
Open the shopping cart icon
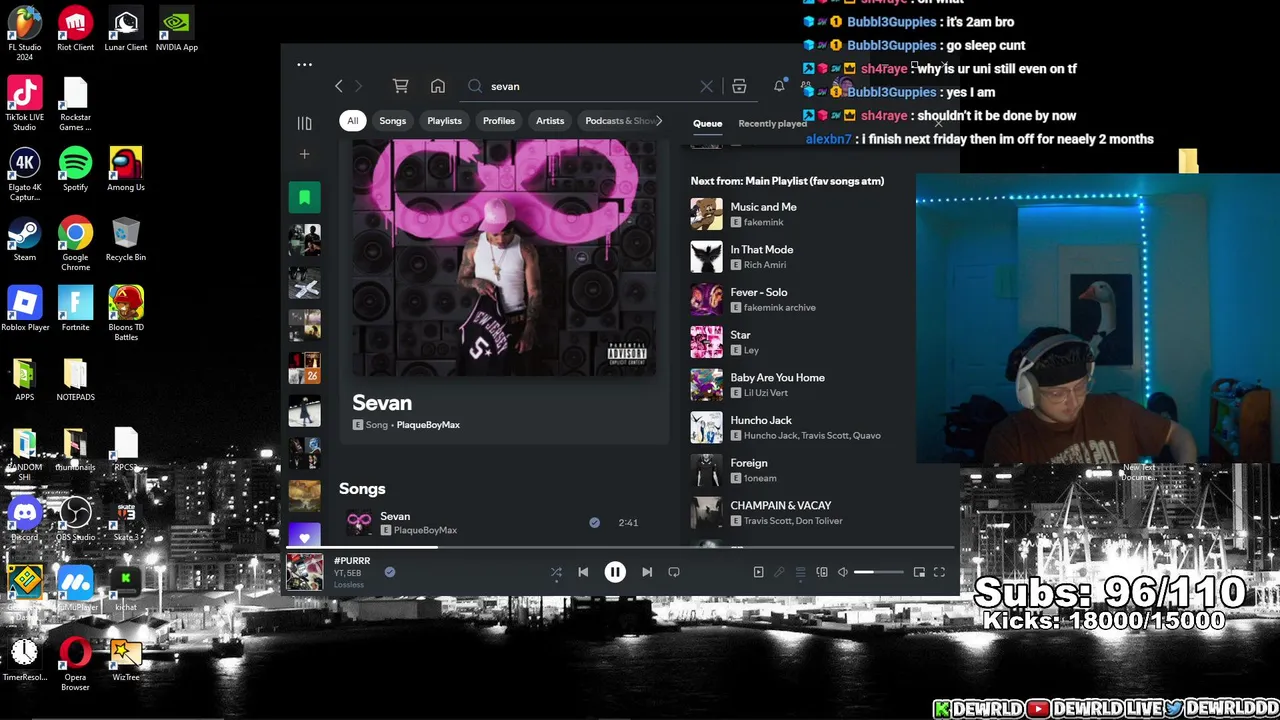tap(400, 87)
